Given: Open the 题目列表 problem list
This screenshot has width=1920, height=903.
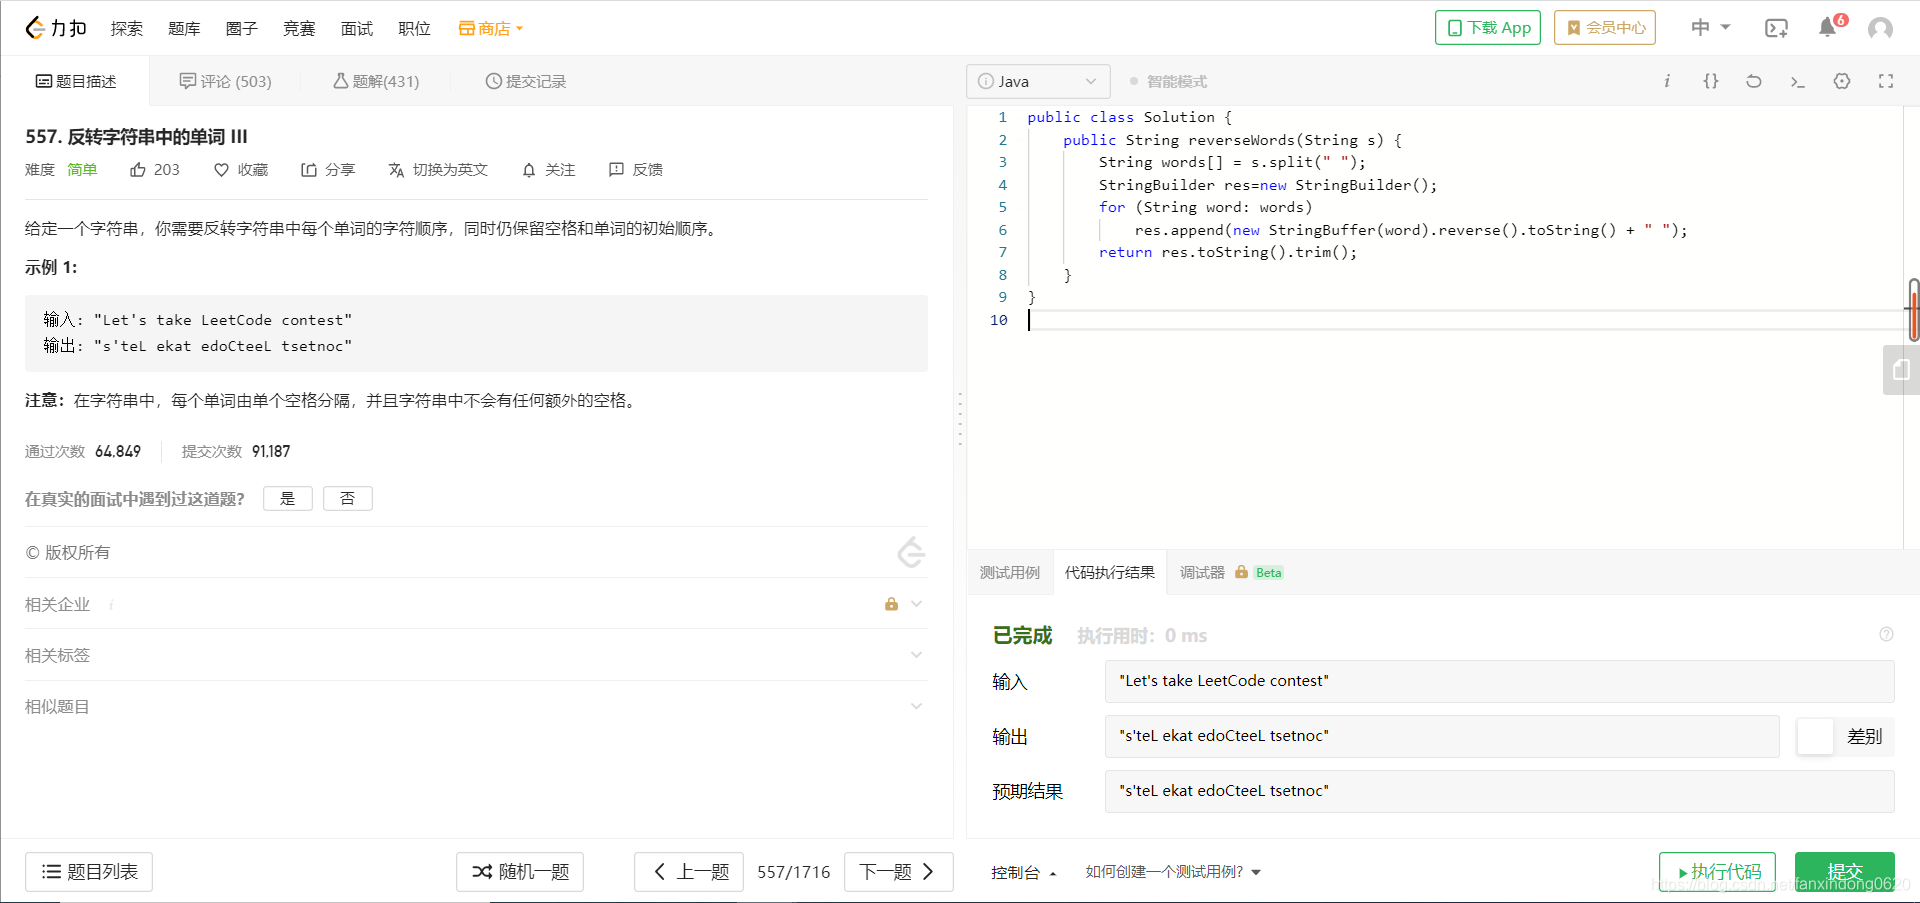Looking at the screenshot, I should click(x=89, y=872).
